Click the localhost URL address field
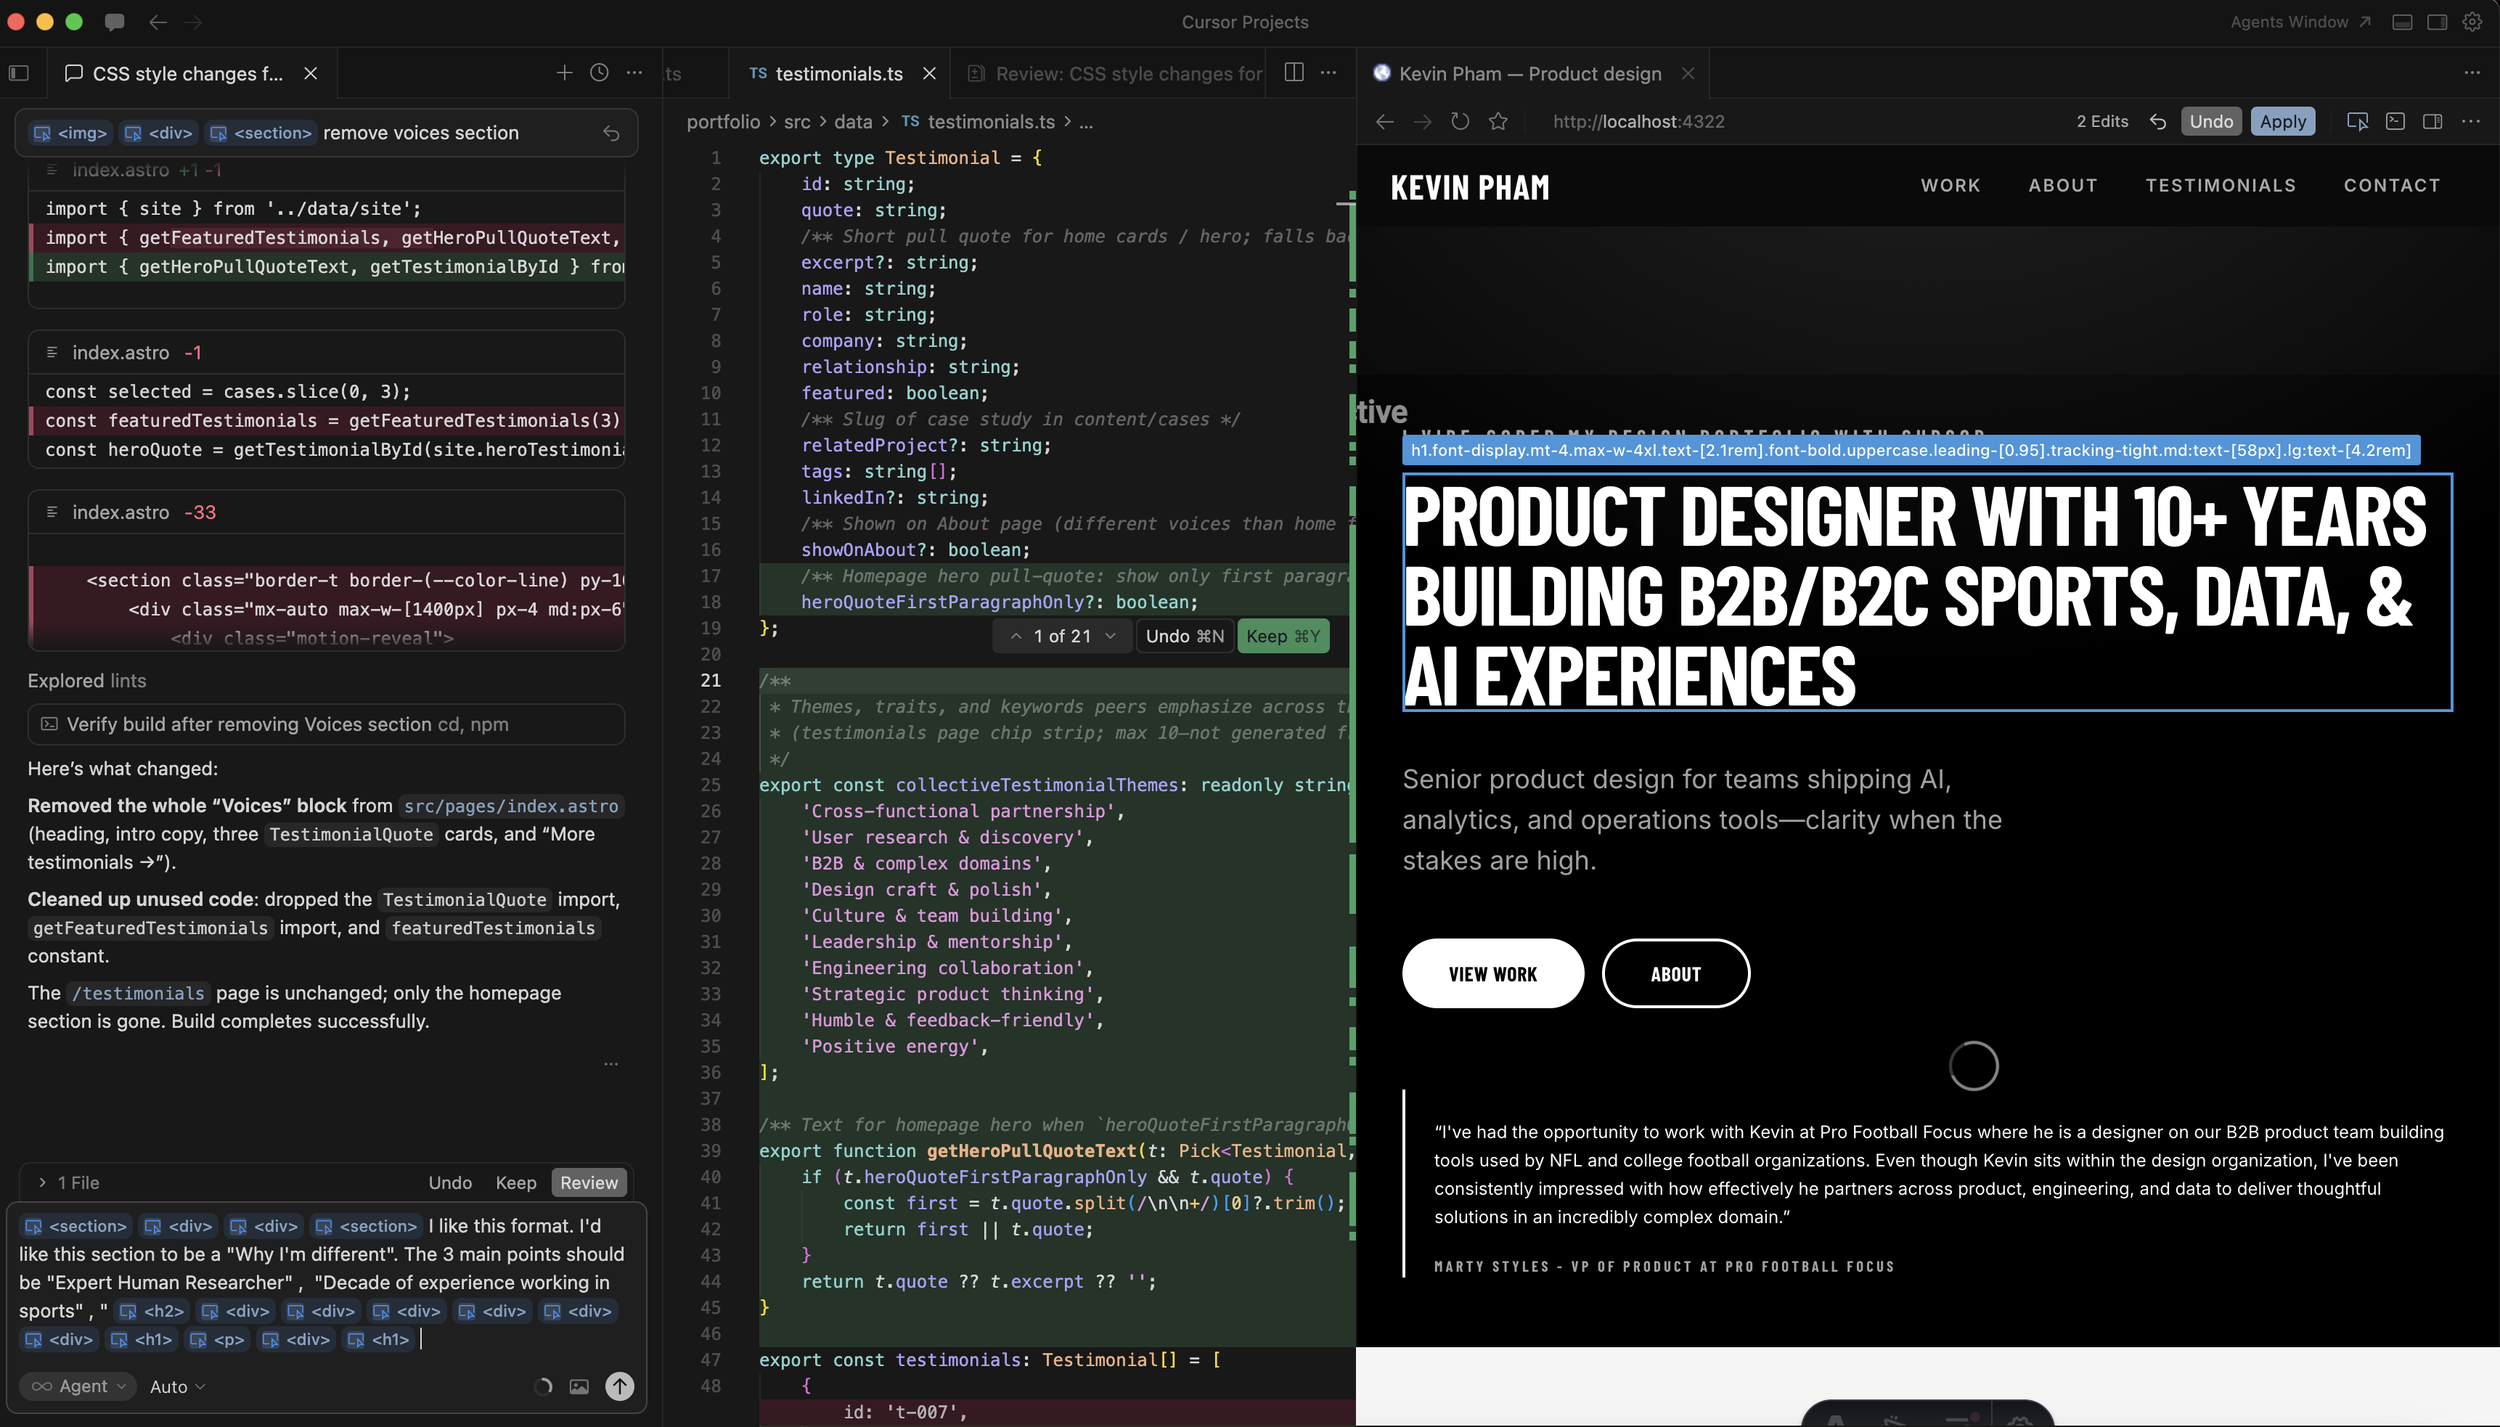This screenshot has height=1427, width=2500. pos(1638,121)
